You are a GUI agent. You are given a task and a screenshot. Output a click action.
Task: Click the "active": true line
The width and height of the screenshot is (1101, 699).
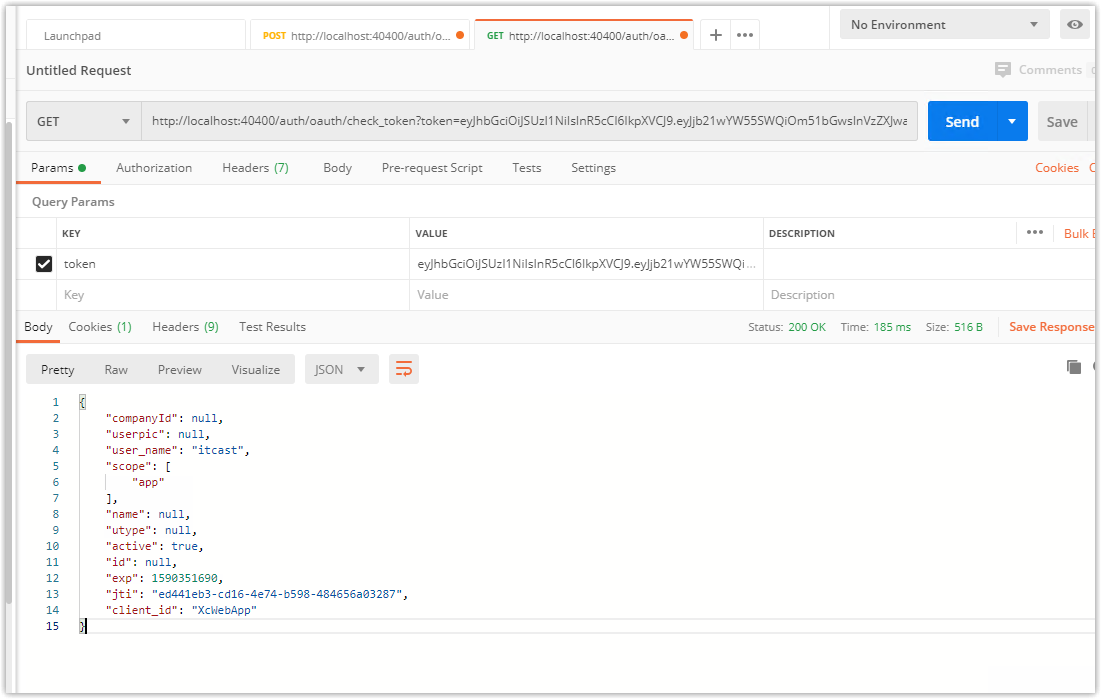(154, 547)
